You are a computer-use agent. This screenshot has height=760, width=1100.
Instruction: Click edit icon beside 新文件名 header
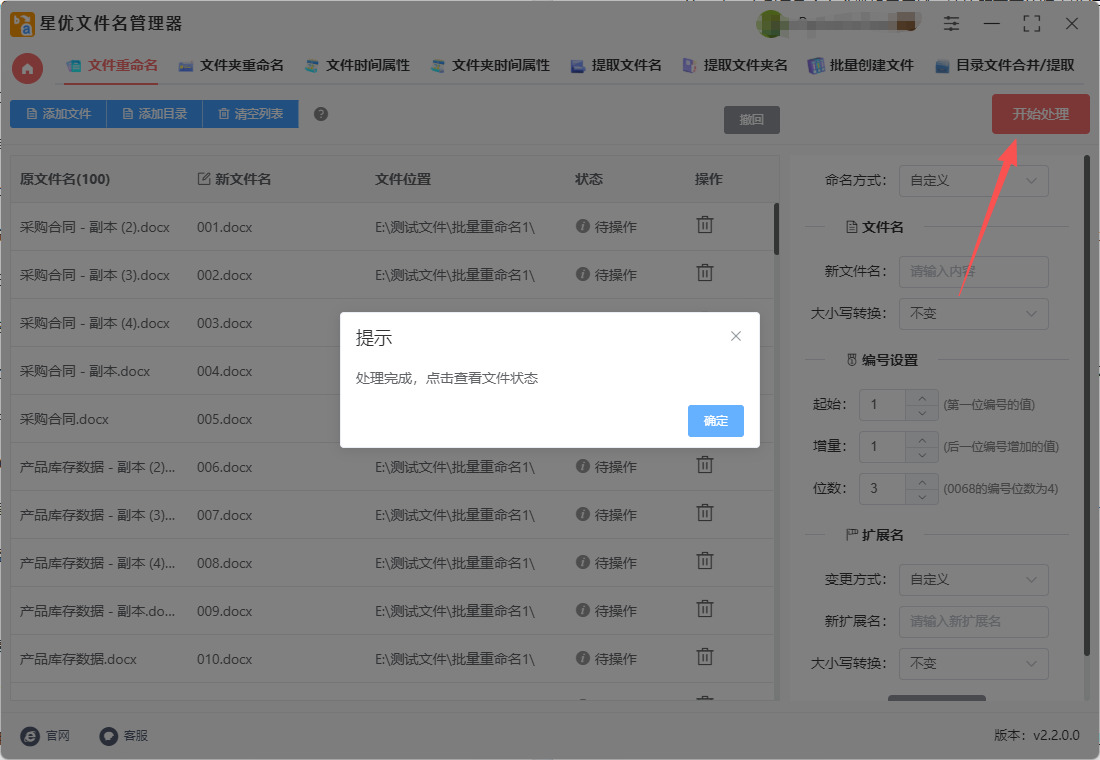[204, 179]
